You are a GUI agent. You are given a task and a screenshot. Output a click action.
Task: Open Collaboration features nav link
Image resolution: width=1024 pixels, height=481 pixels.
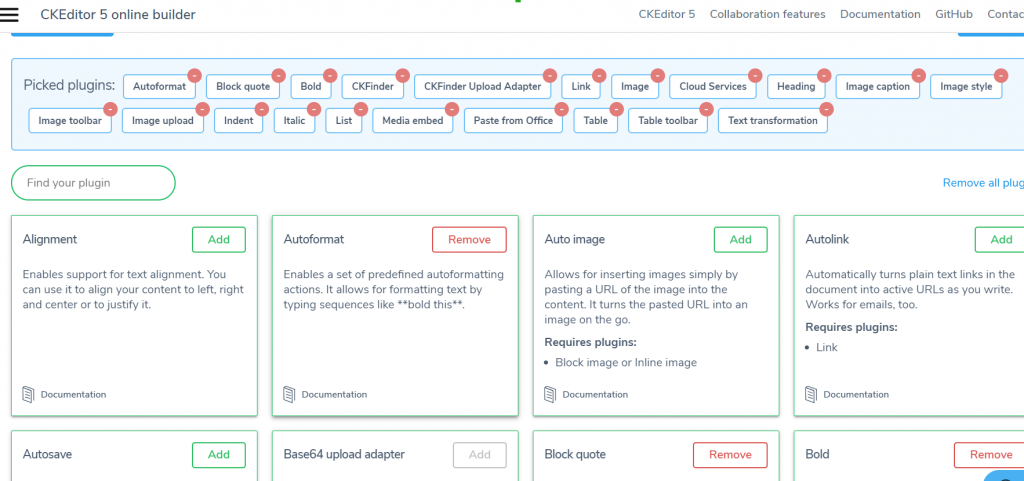[767, 14]
